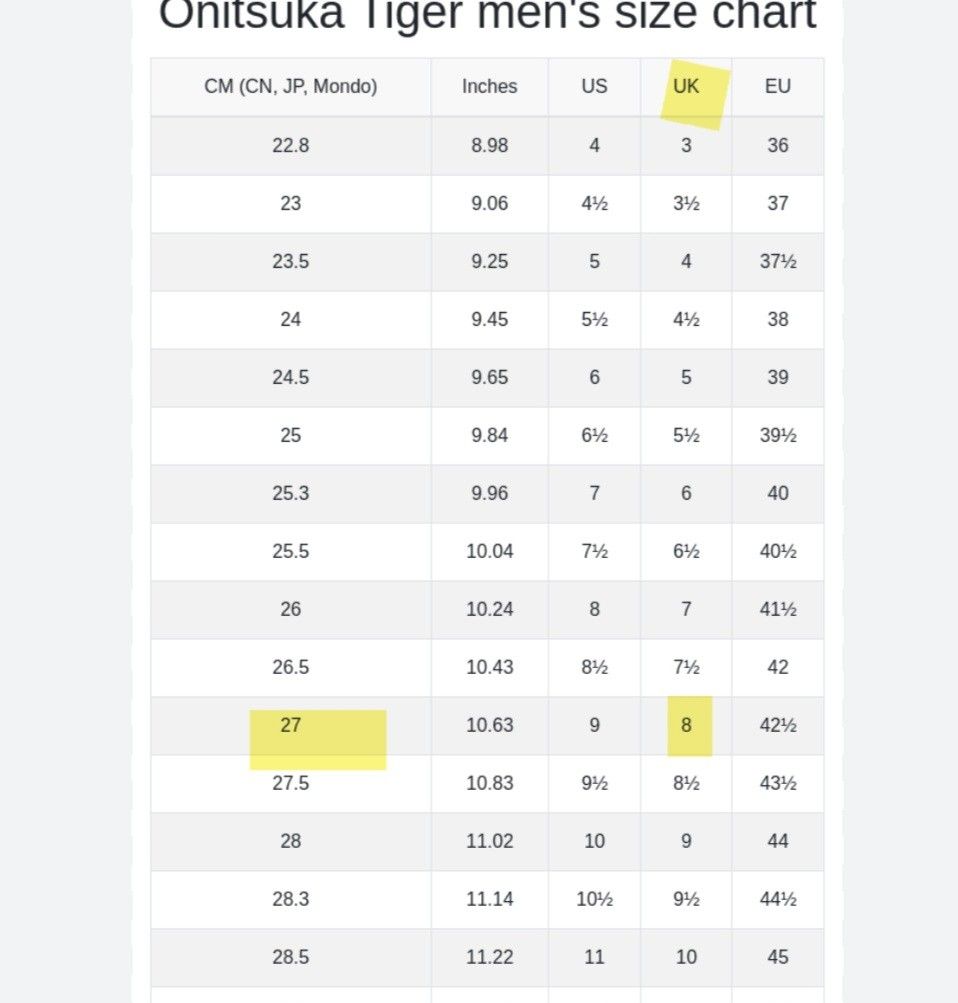Select the 10.63 inches cell
Viewport: 958px width, 1003px height.
point(490,725)
